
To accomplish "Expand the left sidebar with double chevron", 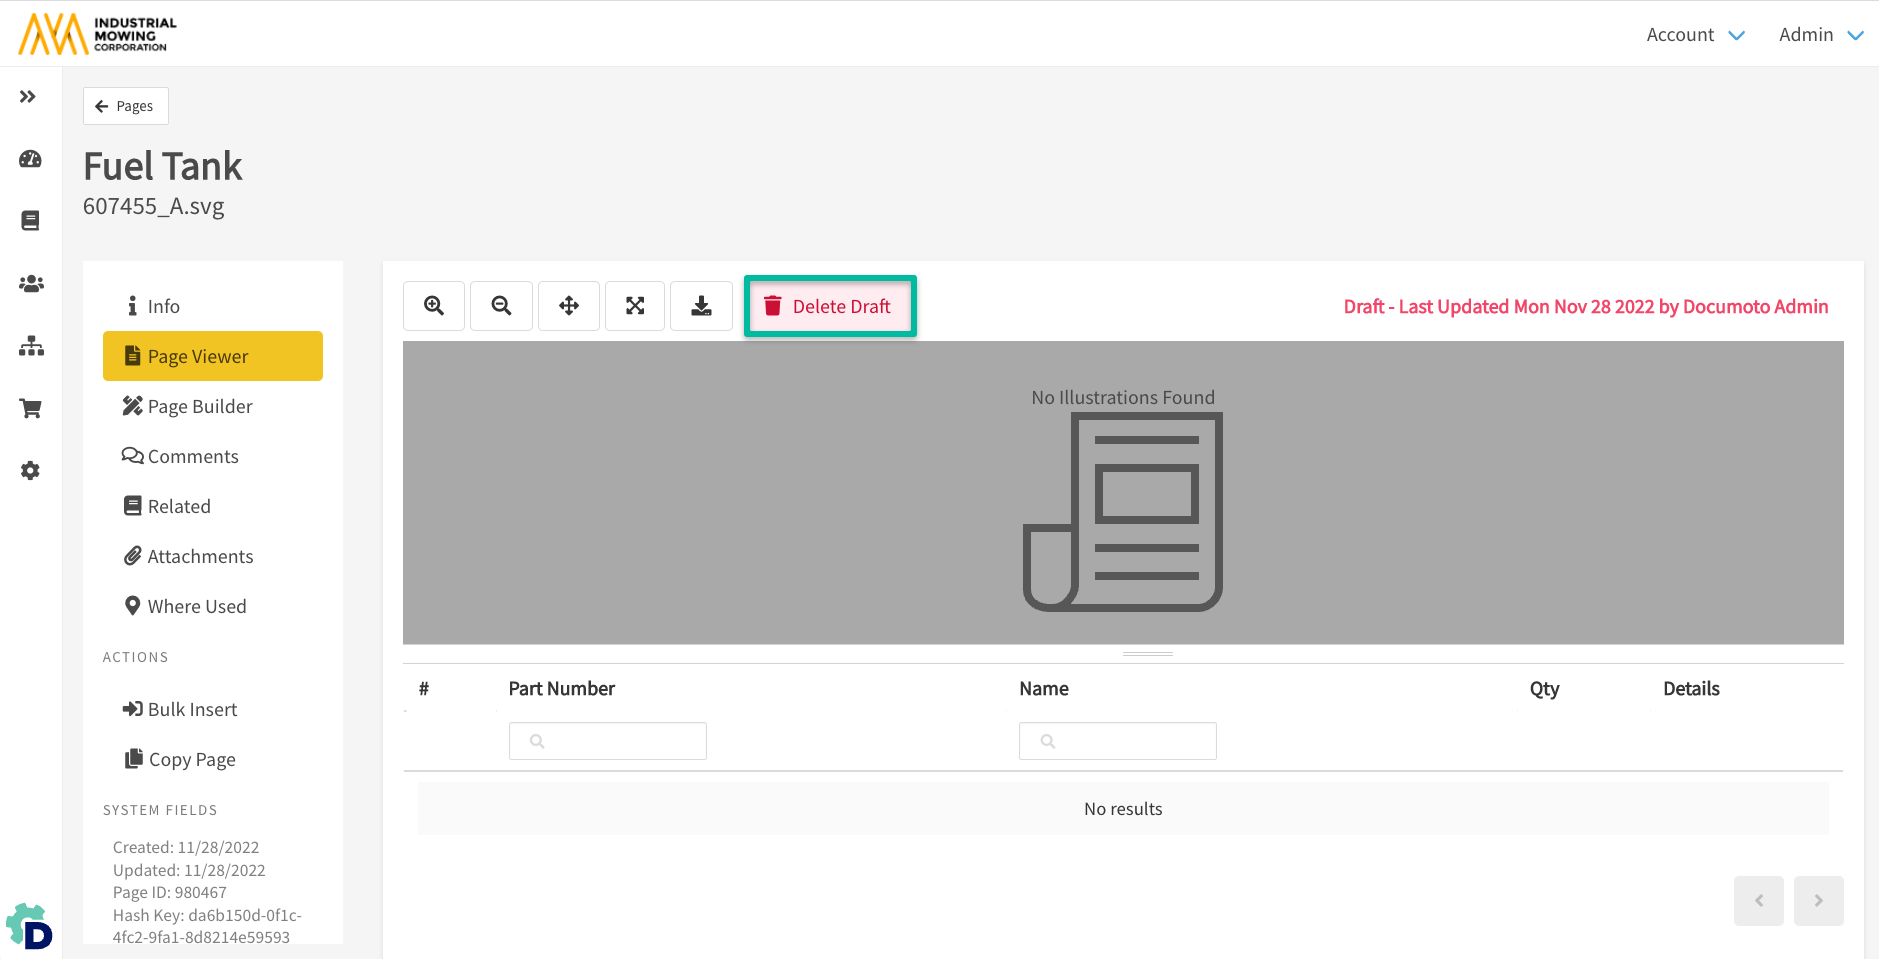I will (x=28, y=97).
